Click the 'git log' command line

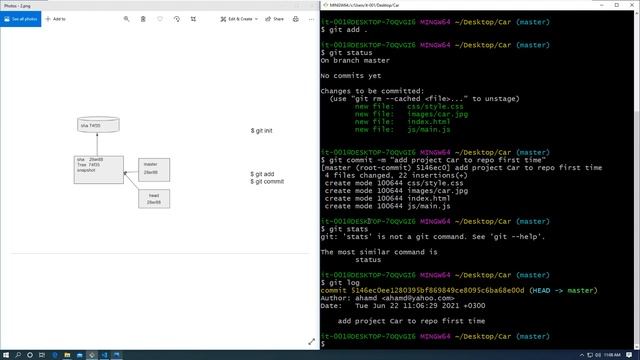pyautogui.click(x=340, y=282)
